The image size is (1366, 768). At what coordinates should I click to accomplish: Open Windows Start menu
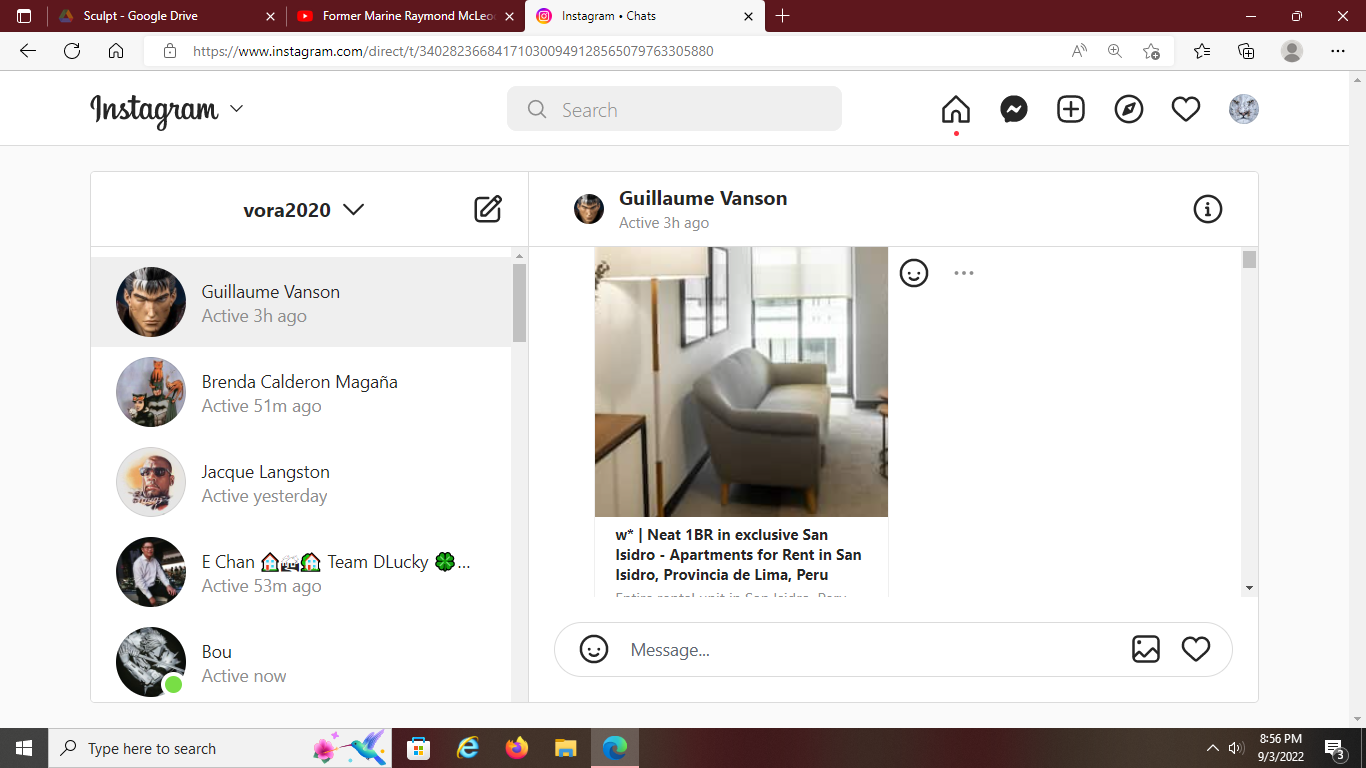pyautogui.click(x=24, y=748)
